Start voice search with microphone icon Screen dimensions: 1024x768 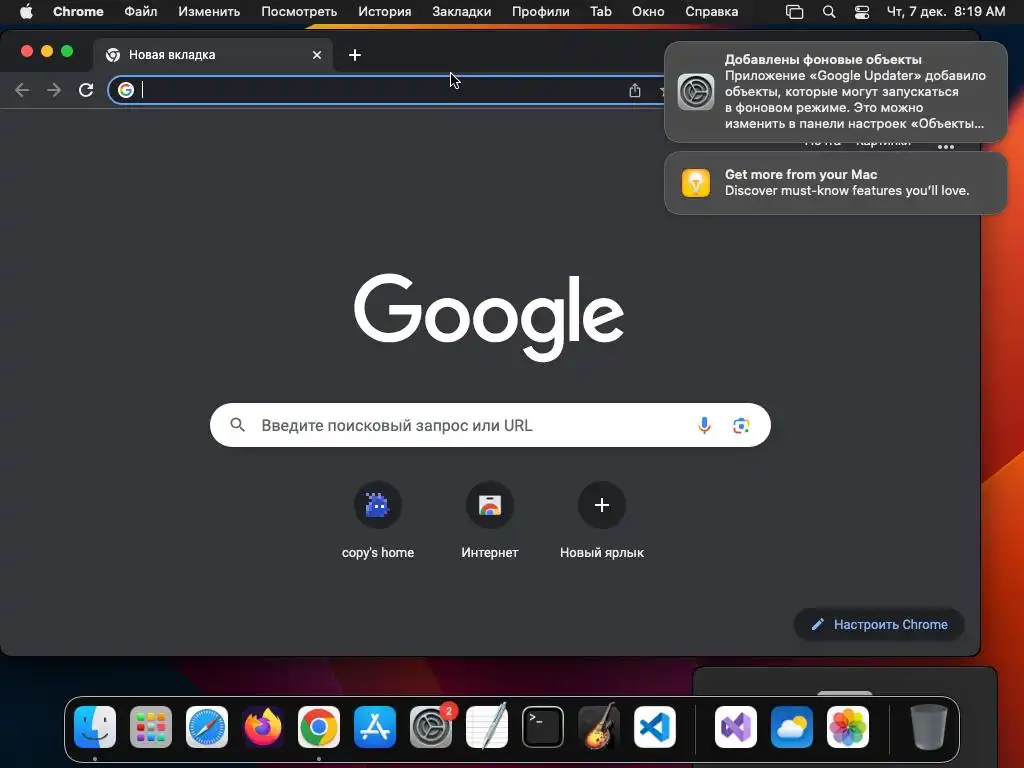click(704, 425)
